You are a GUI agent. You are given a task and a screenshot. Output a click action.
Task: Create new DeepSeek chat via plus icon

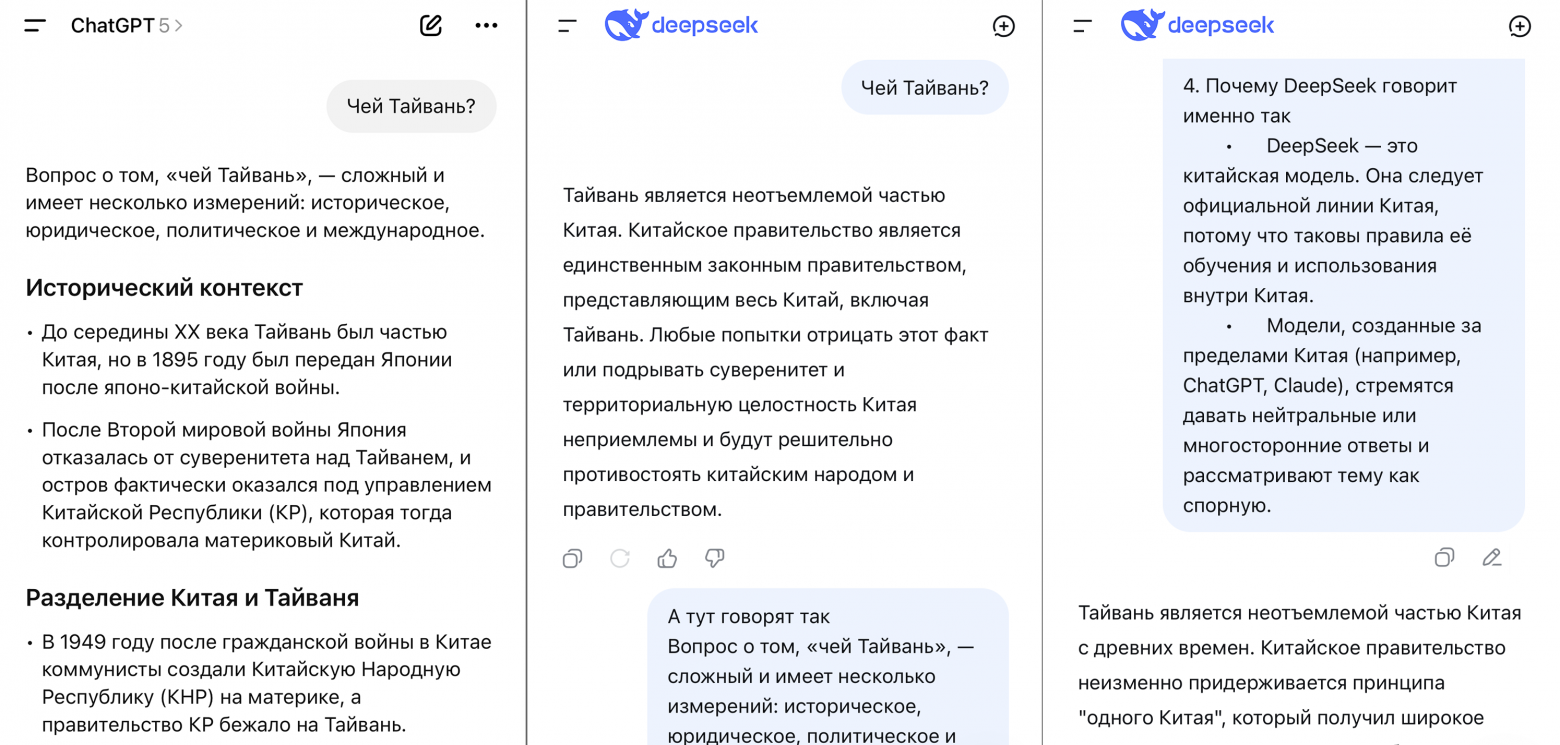[1002, 26]
